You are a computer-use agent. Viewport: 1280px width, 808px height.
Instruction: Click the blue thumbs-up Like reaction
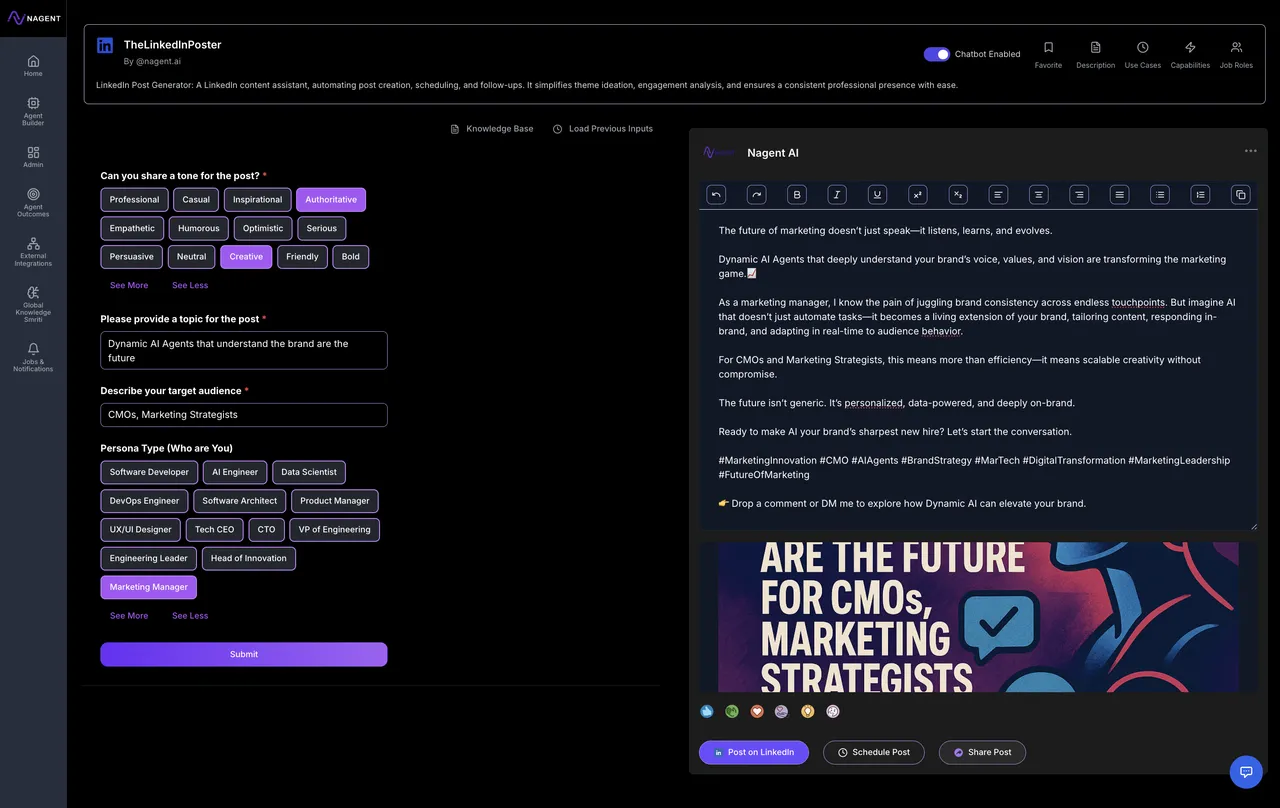[x=707, y=712]
